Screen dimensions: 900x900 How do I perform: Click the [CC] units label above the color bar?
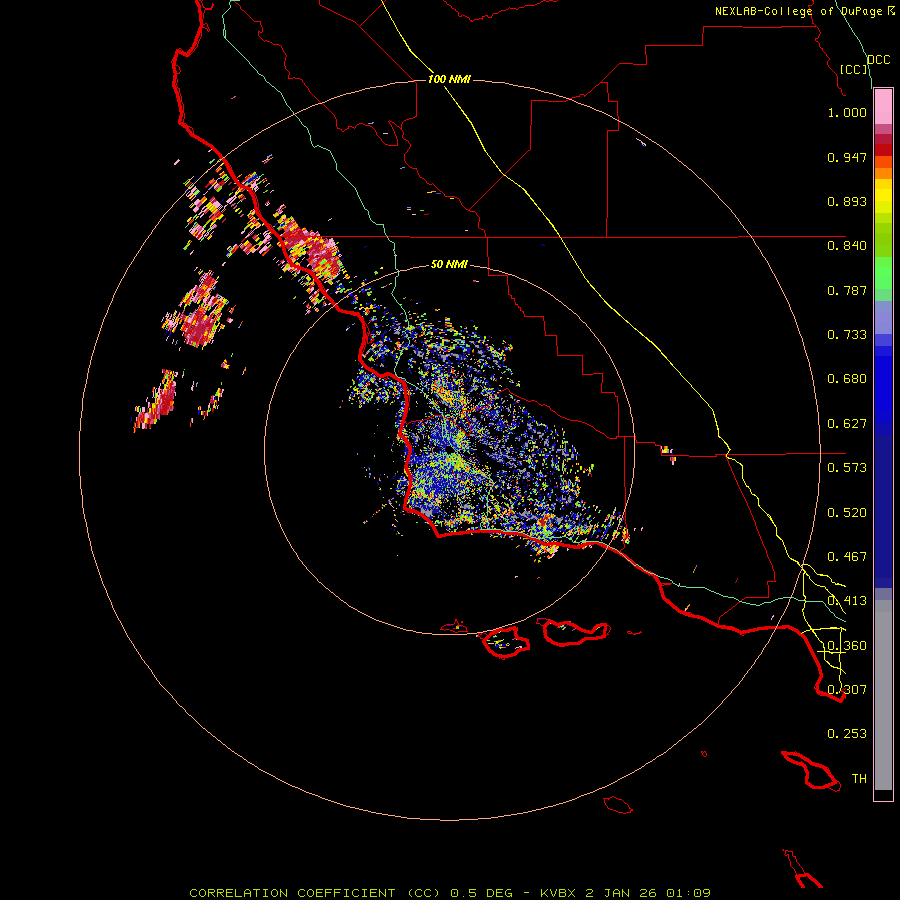pos(853,69)
